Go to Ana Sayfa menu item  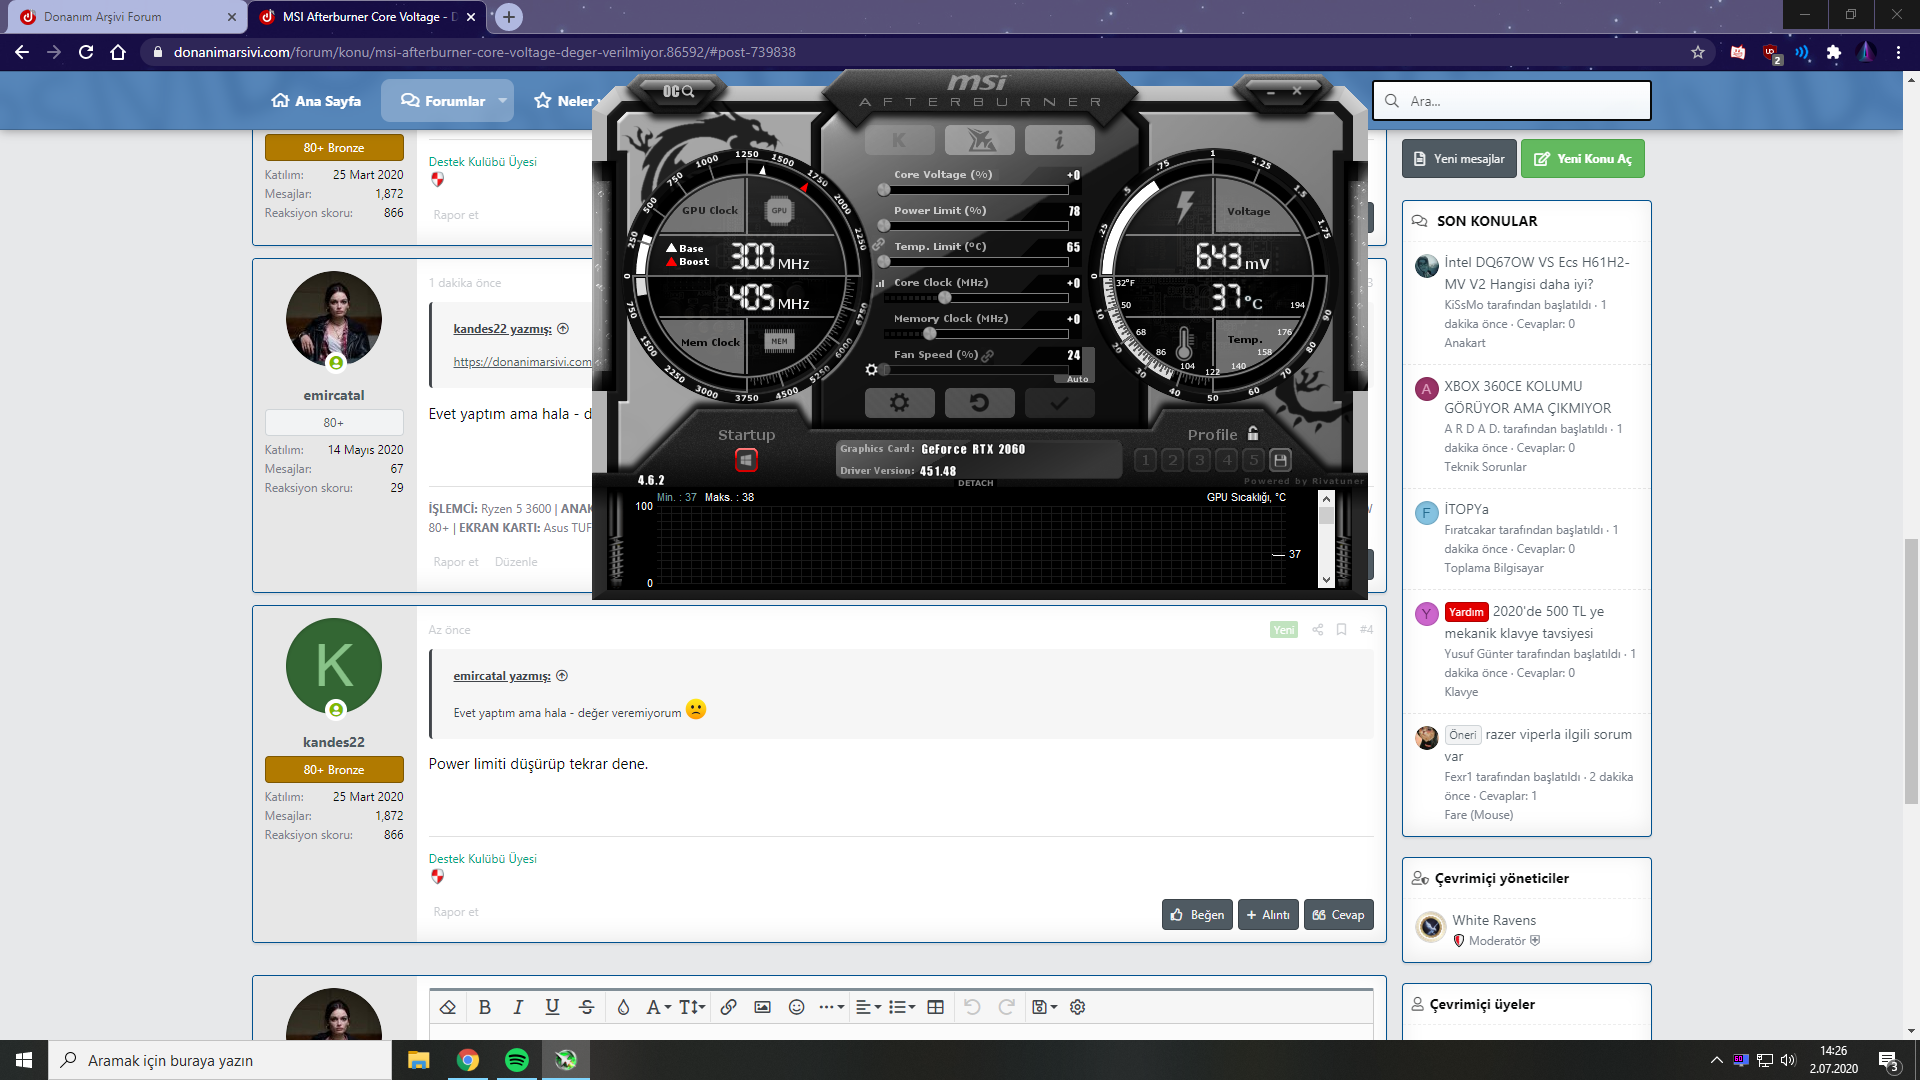coord(316,101)
